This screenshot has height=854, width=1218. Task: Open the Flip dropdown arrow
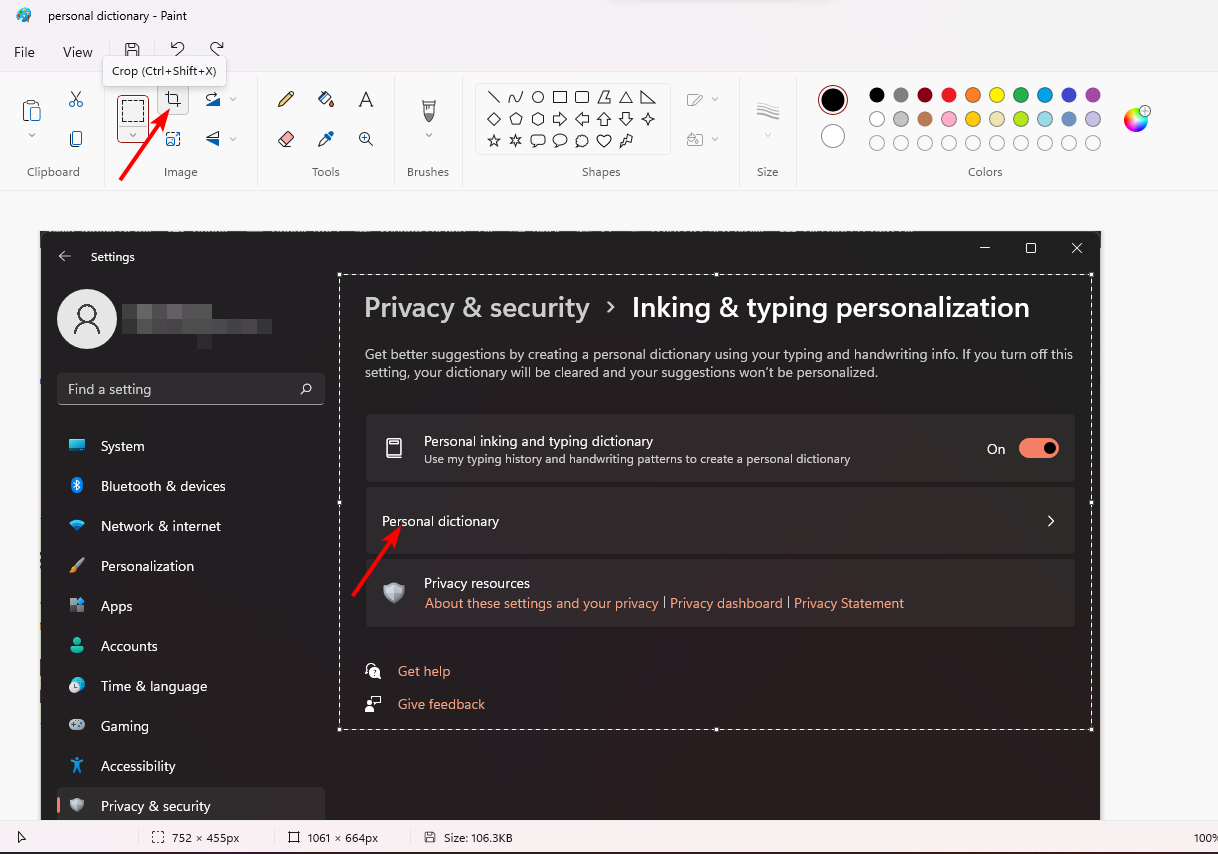(233, 139)
